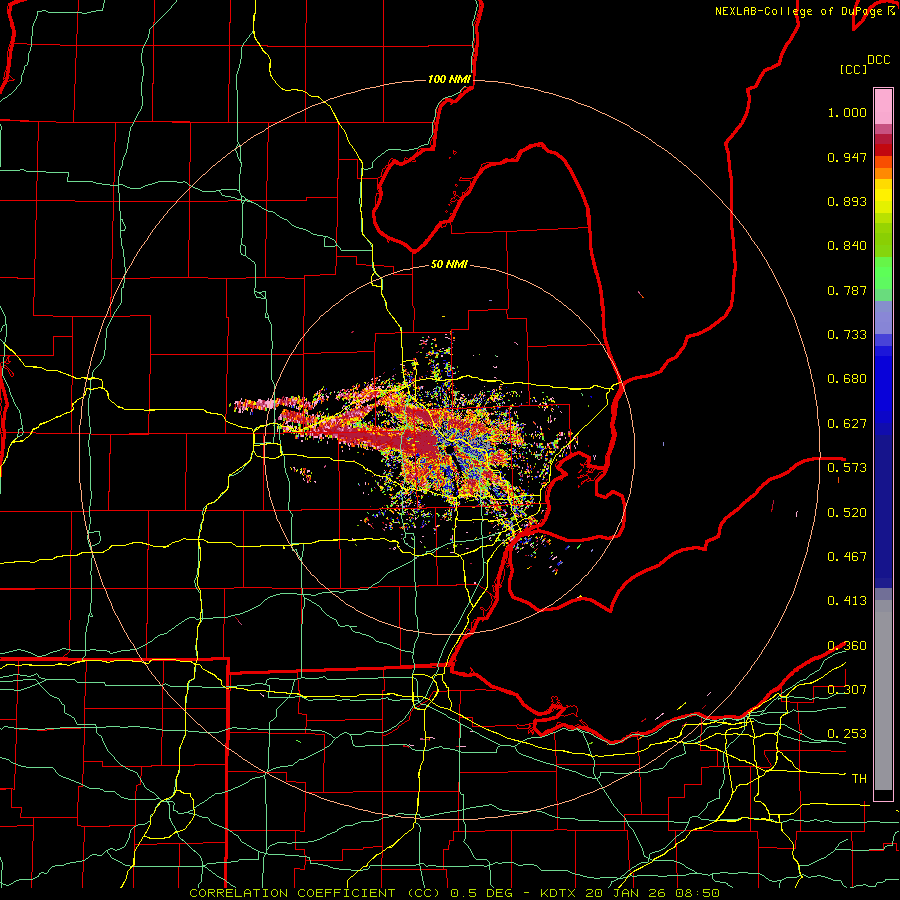This screenshot has width=900, height=900.
Task: Select the 0.360 scale value
Action: click(x=847, y=646)
